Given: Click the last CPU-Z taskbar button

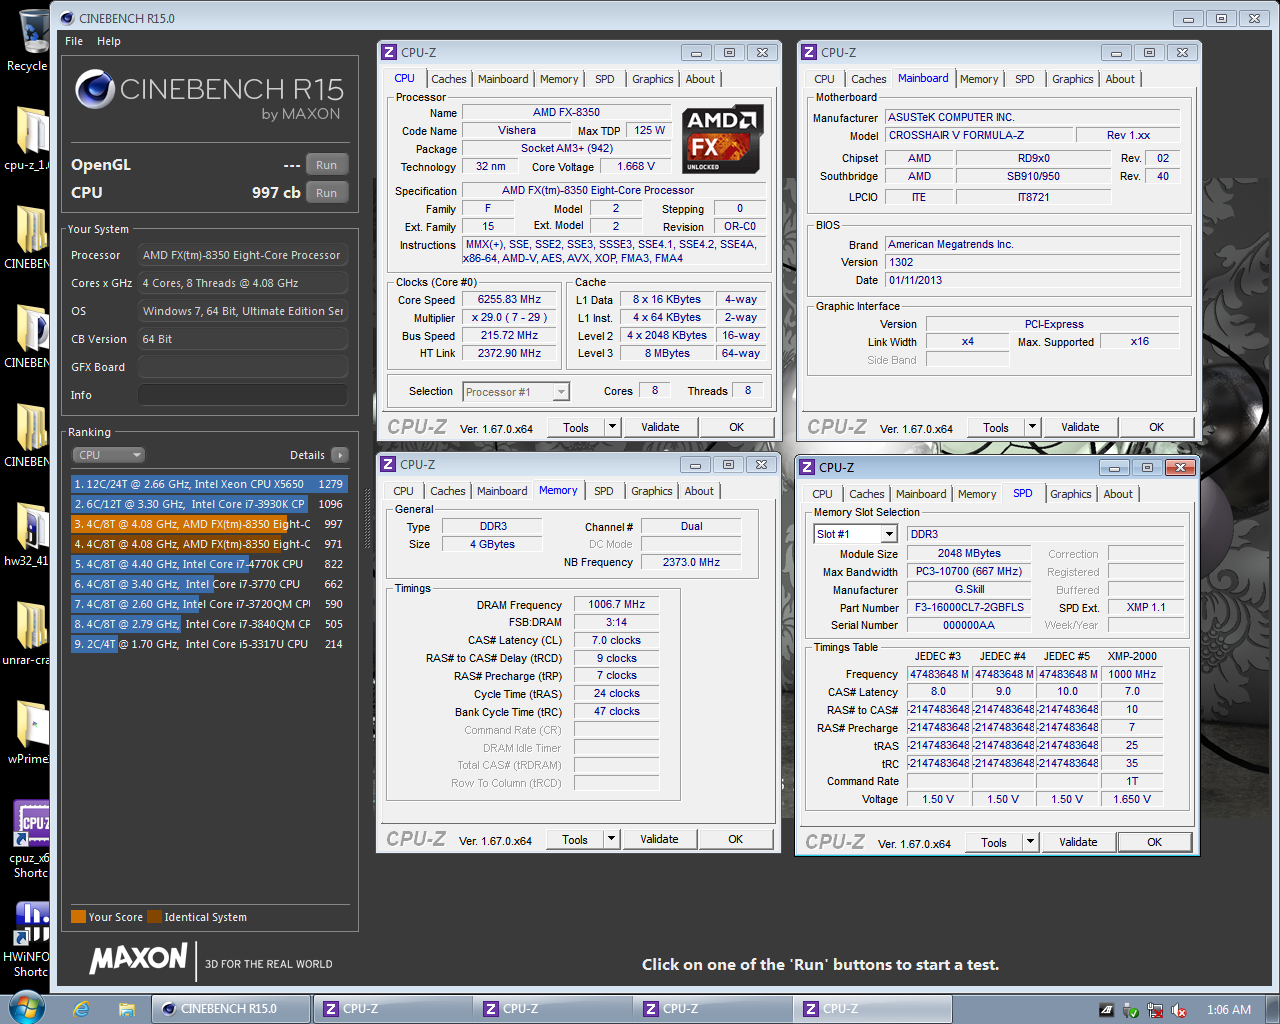Looking at the screenshot, I should (x=872, y=1009).
